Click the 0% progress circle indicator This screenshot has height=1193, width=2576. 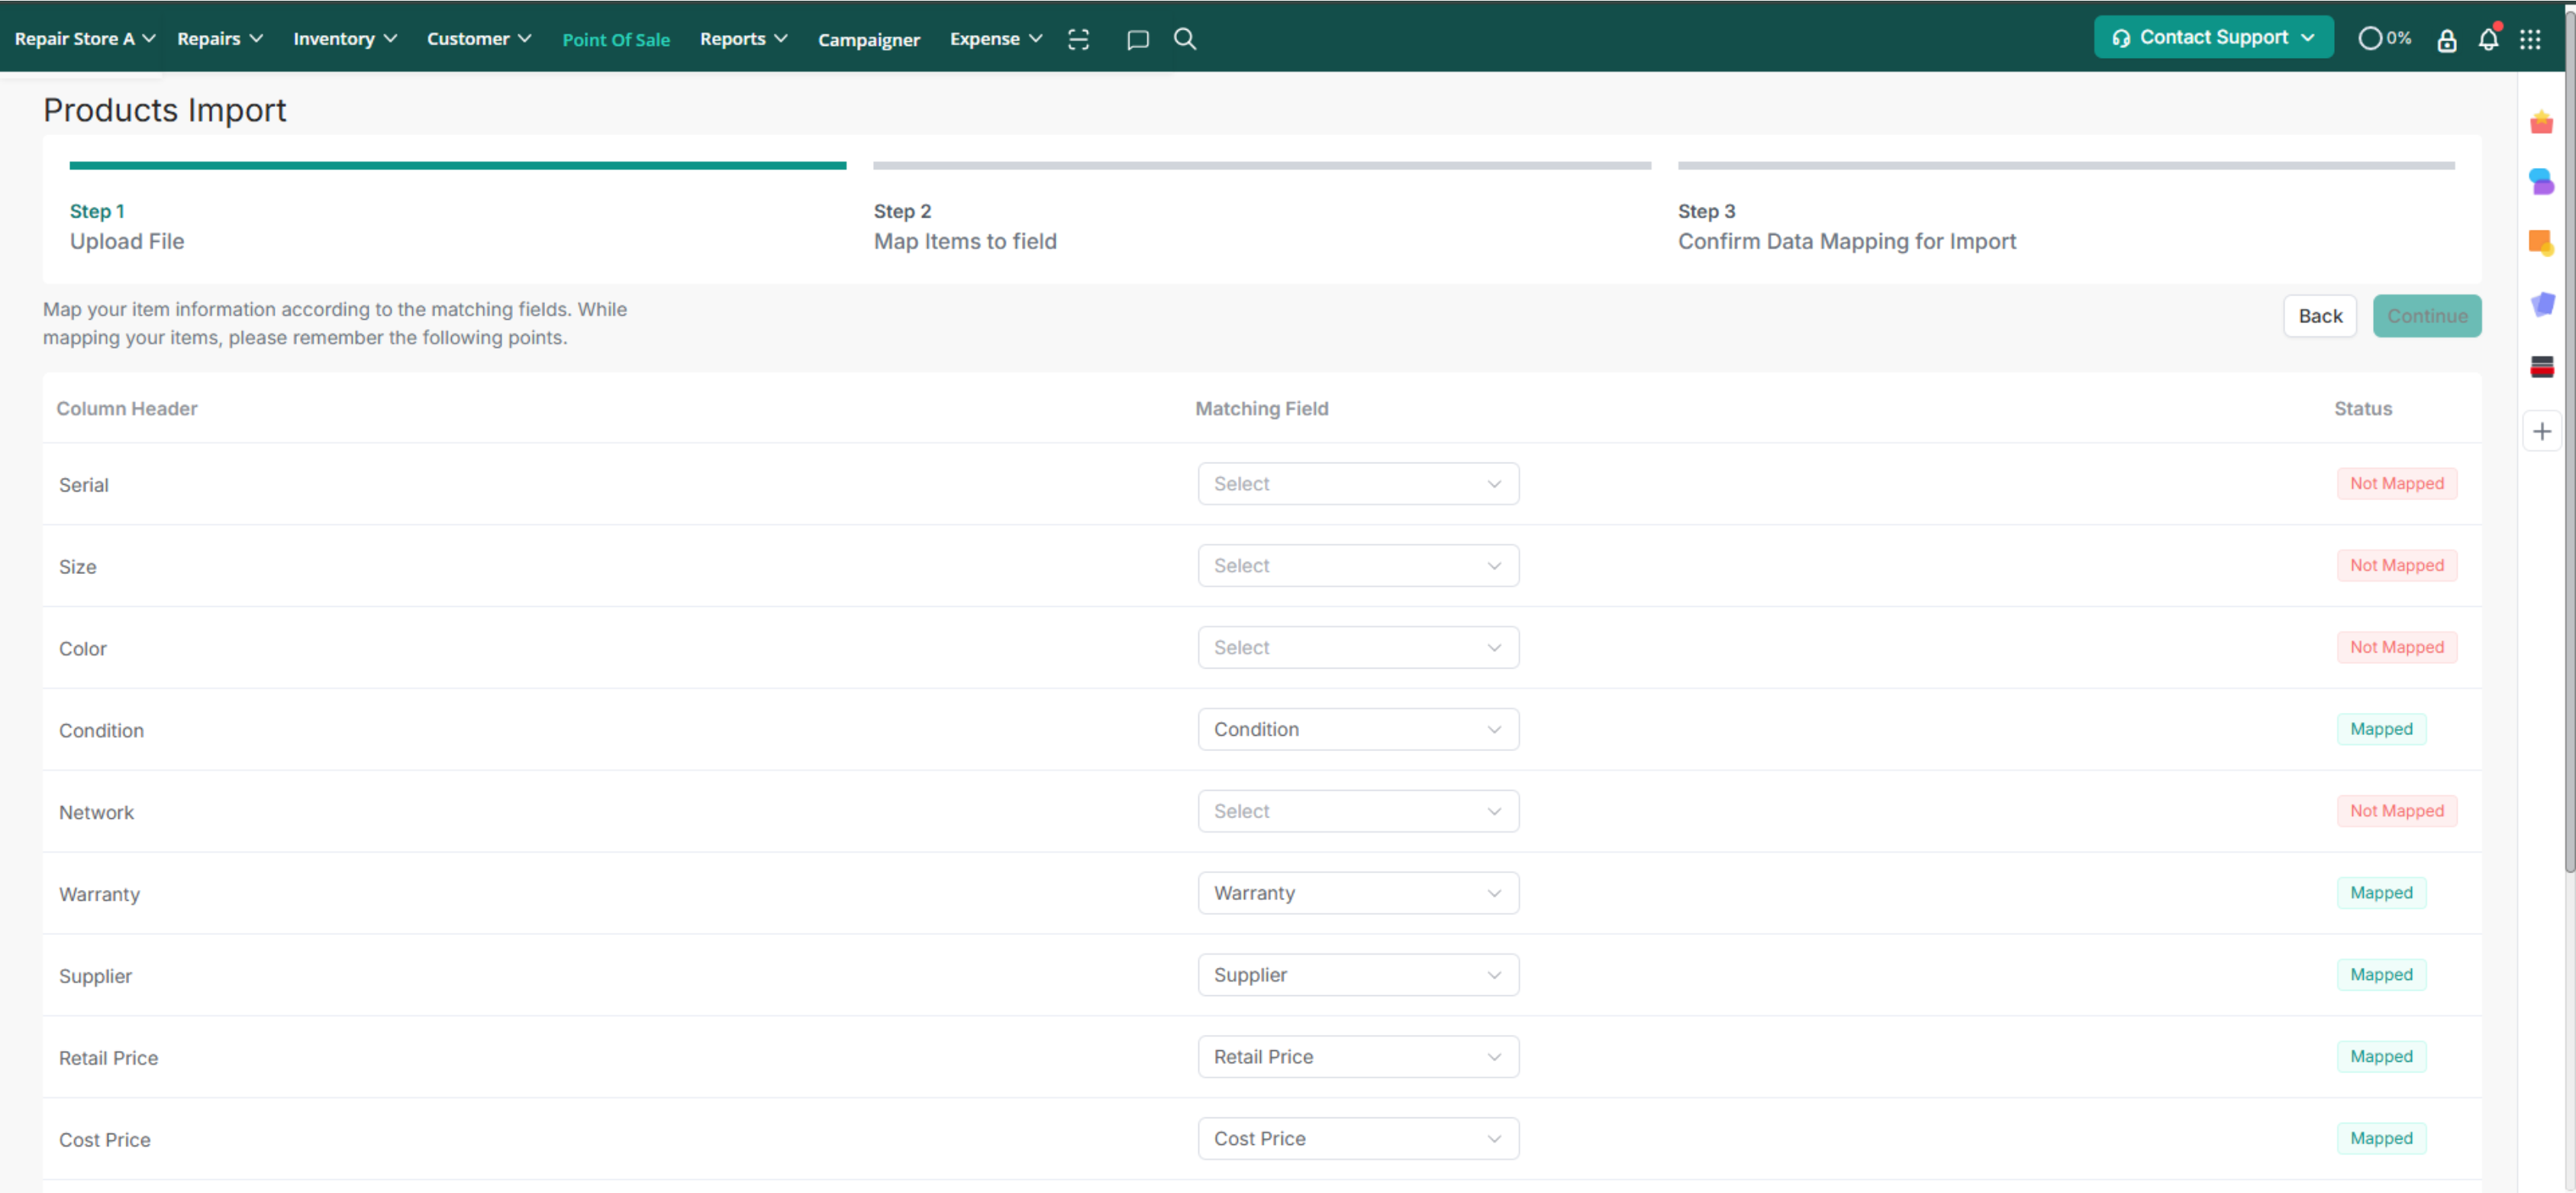point(2384,38)
